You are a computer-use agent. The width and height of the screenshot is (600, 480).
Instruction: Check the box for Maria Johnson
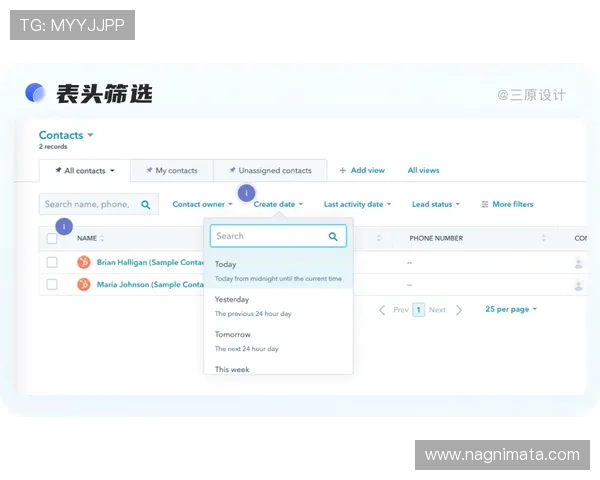coord(52,284)
